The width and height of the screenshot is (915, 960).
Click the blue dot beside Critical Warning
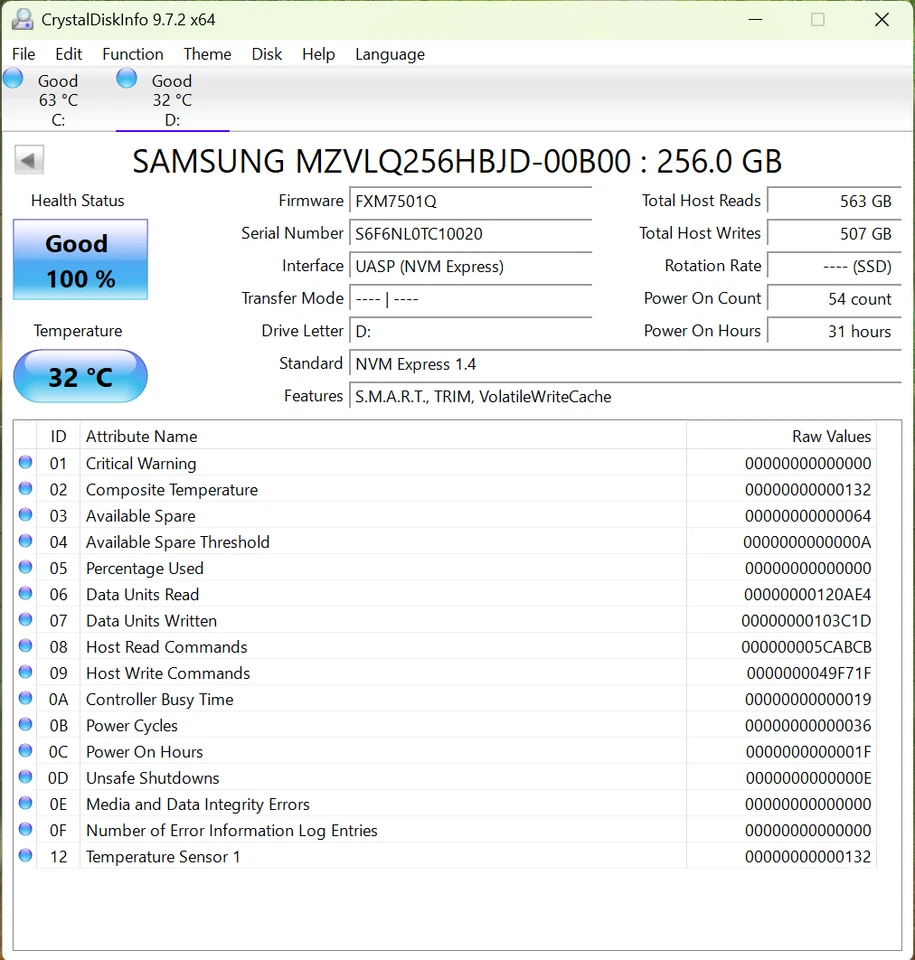pos(25,463)
